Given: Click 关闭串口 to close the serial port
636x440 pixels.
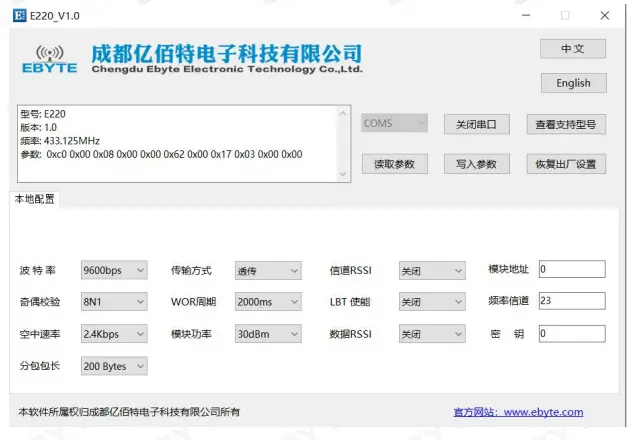Looking at the screenshot, I should [477, 124].
